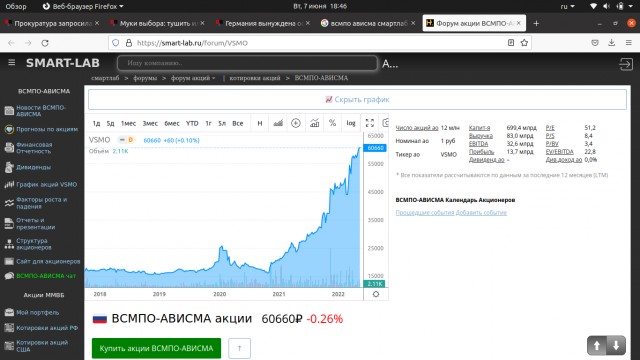
Task: Switch to the Прокуратура запросила tab
Action: click(52, 24)
